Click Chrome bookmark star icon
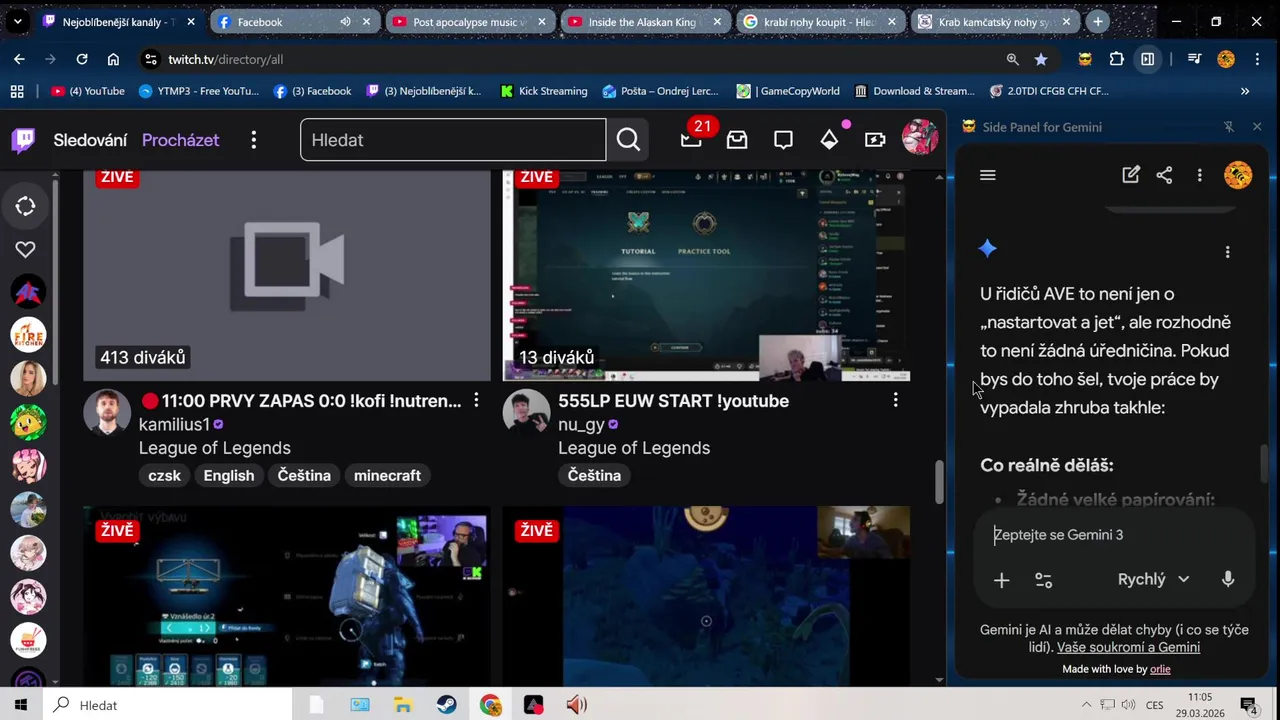Screen dimensions: 1280x720 1041,59
